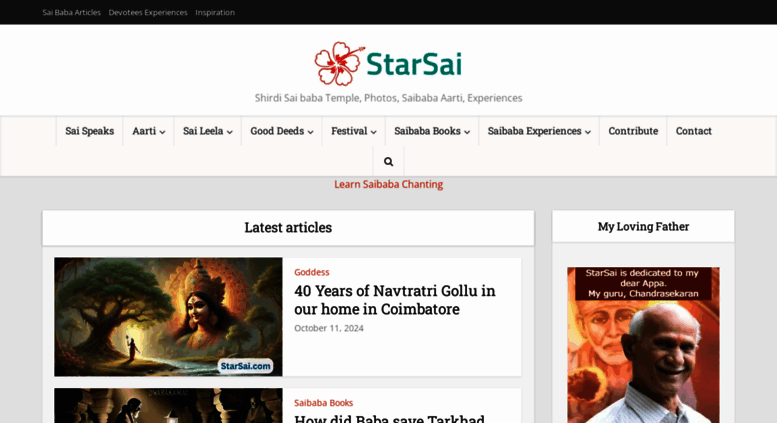Open Devotees Experiences in top bar
Viewport: 777px width, 423px height.
(148, 12)
